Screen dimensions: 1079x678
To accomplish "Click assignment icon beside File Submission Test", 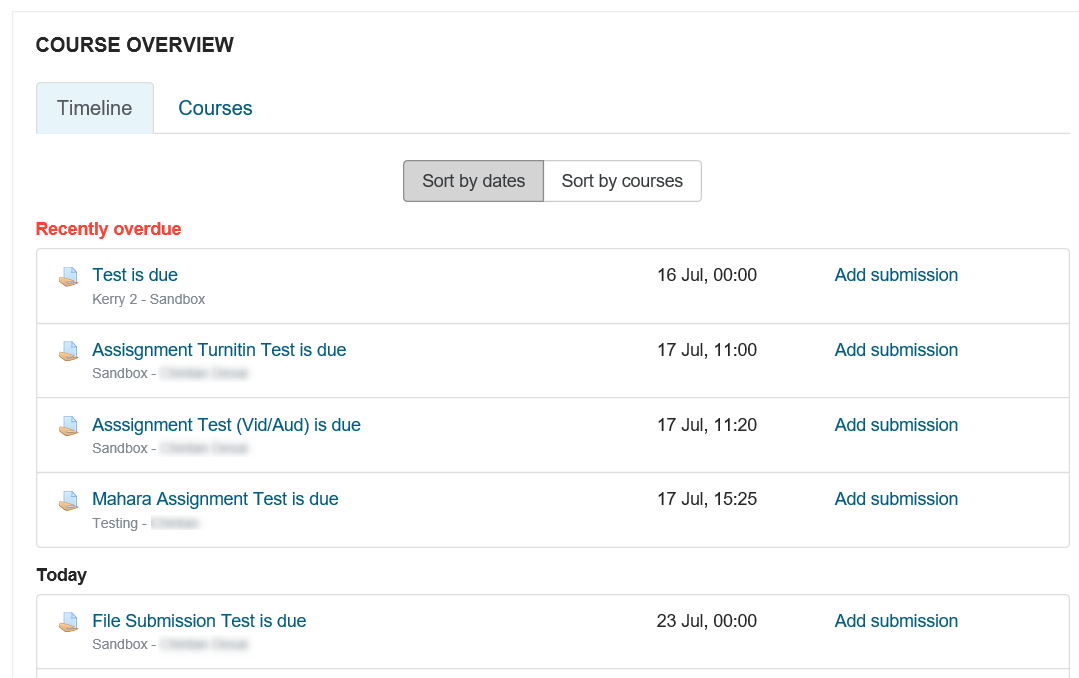I will tap(68, 623).
